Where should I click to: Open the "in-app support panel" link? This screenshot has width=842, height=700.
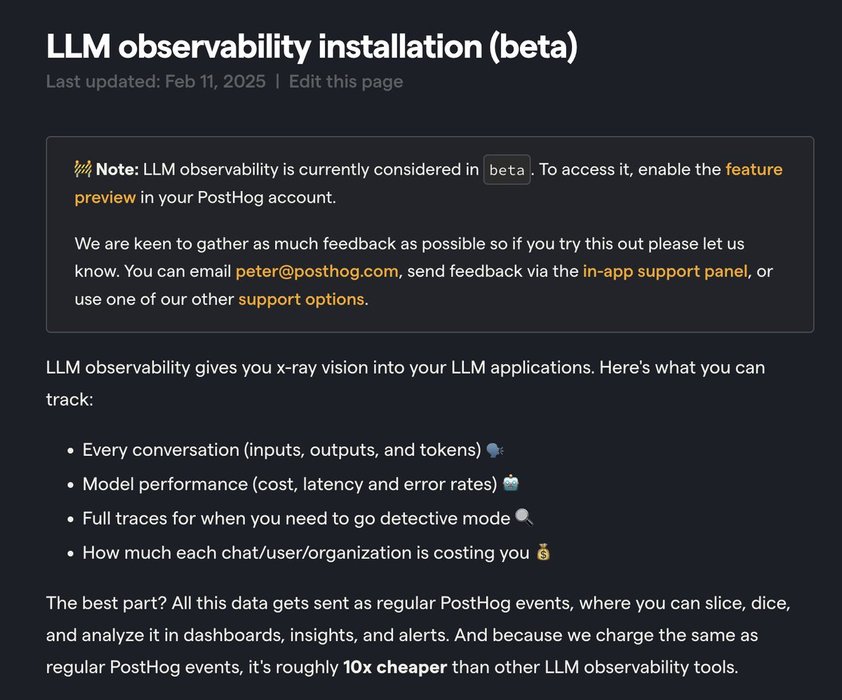tap(665, 271)
